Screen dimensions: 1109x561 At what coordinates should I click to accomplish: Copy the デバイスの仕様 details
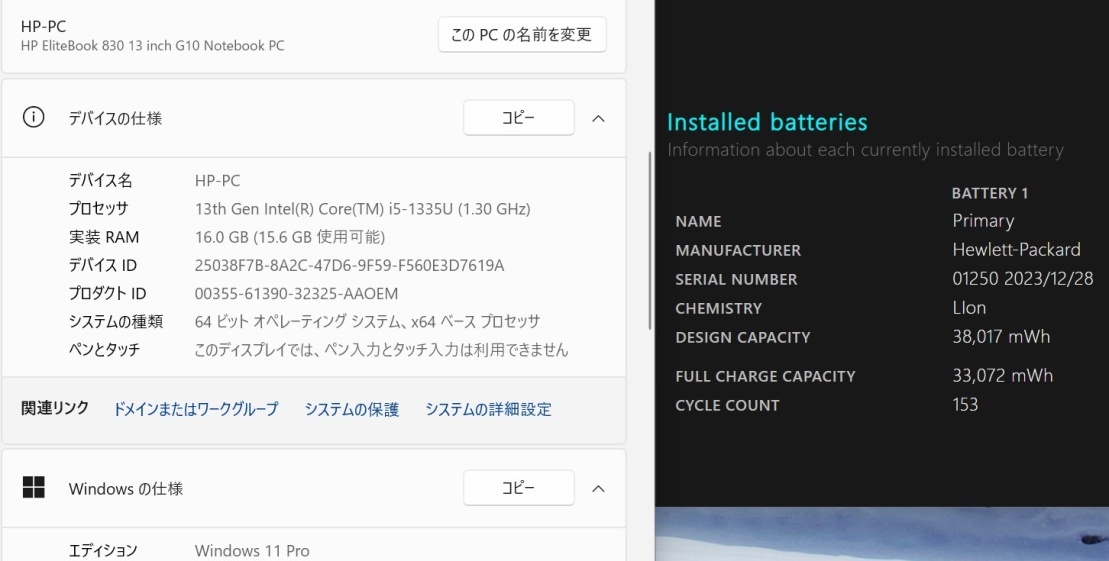pos(518,118)
